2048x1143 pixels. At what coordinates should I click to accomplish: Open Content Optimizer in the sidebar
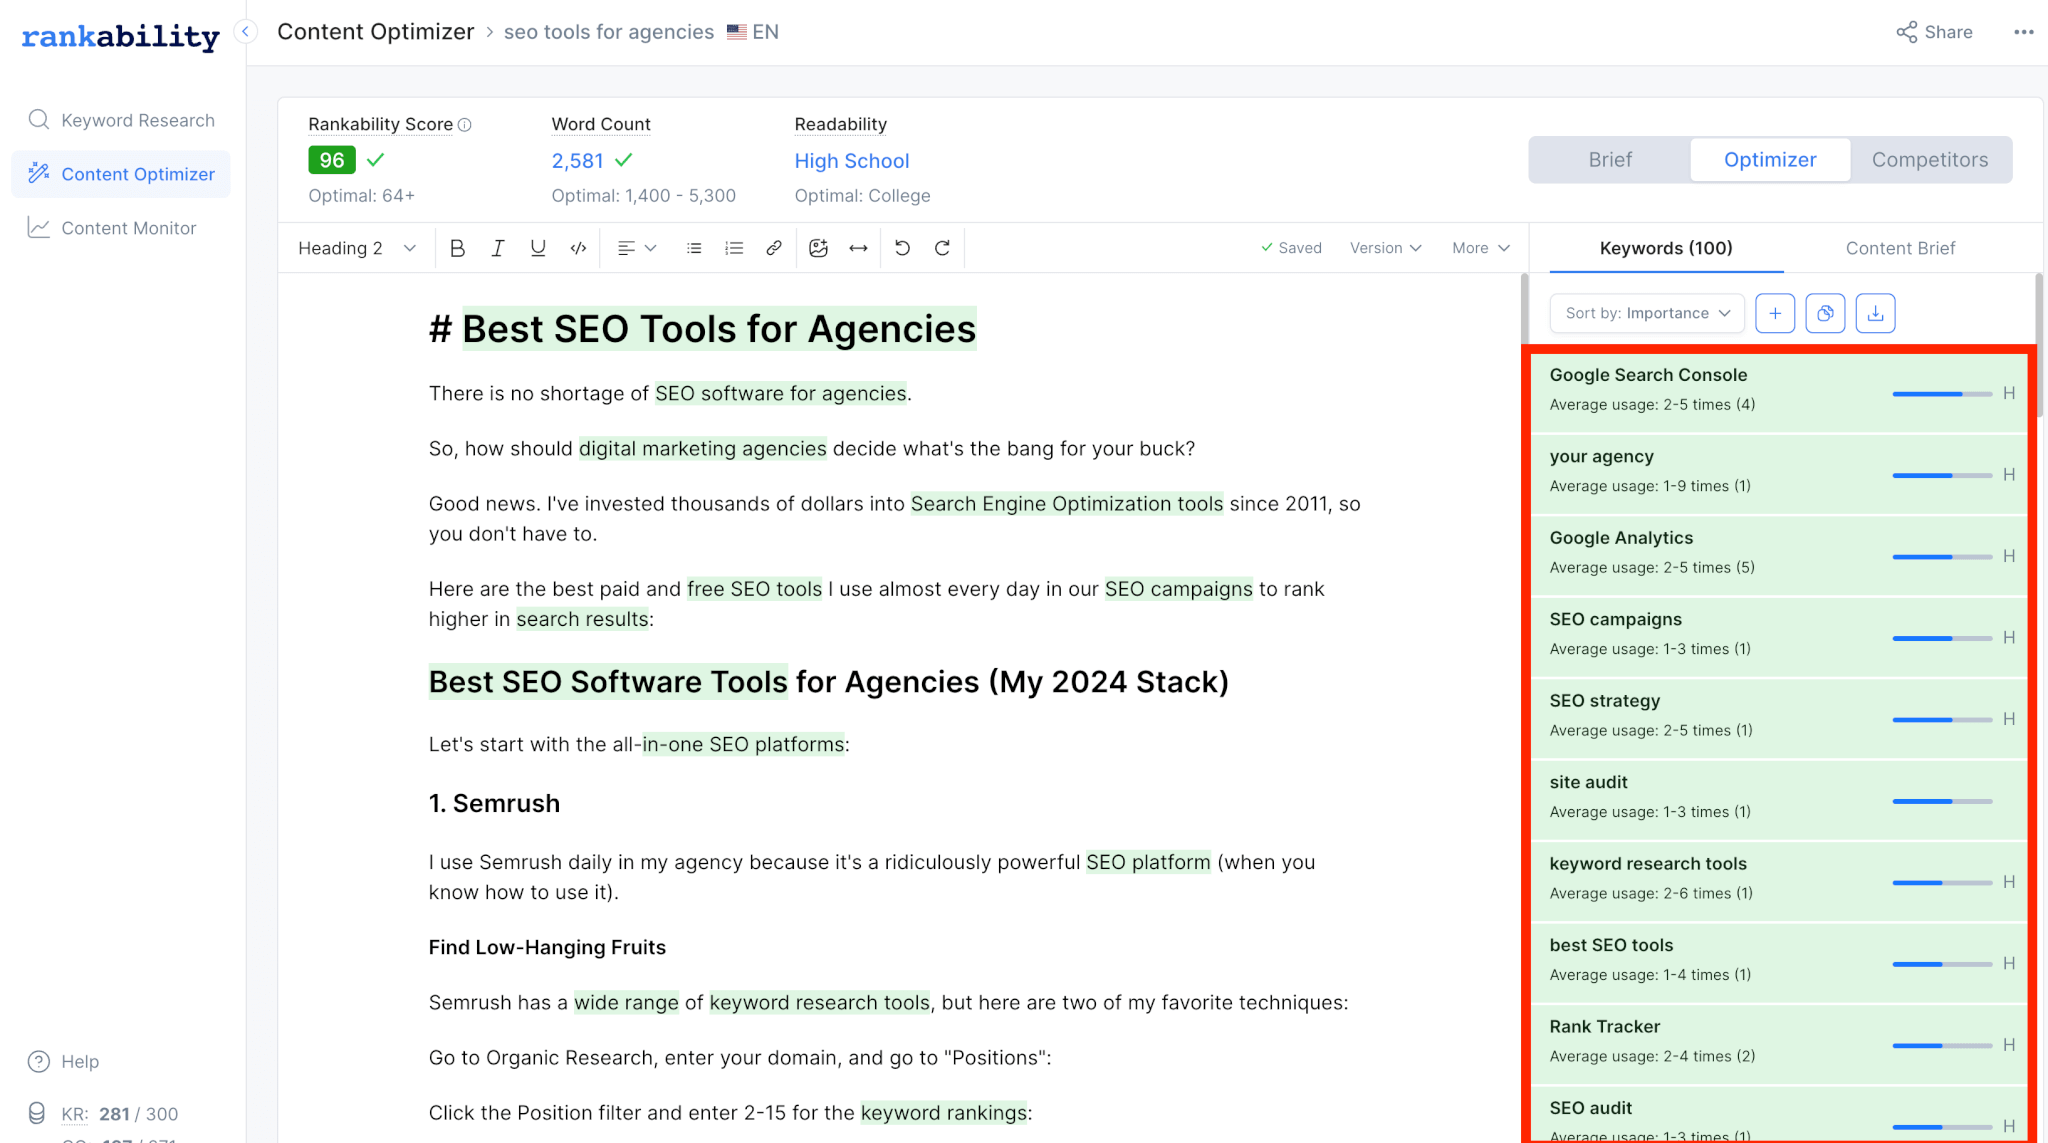click(121, 174)
